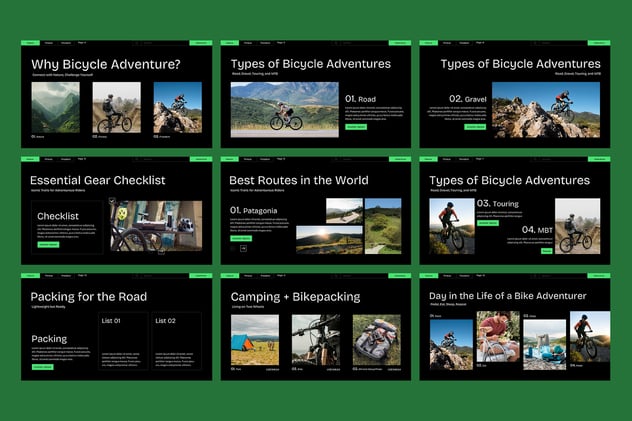This screenshot has width=632, height=421.
Task: Click green button under 01. Patagonia
Action: [241, 238]
